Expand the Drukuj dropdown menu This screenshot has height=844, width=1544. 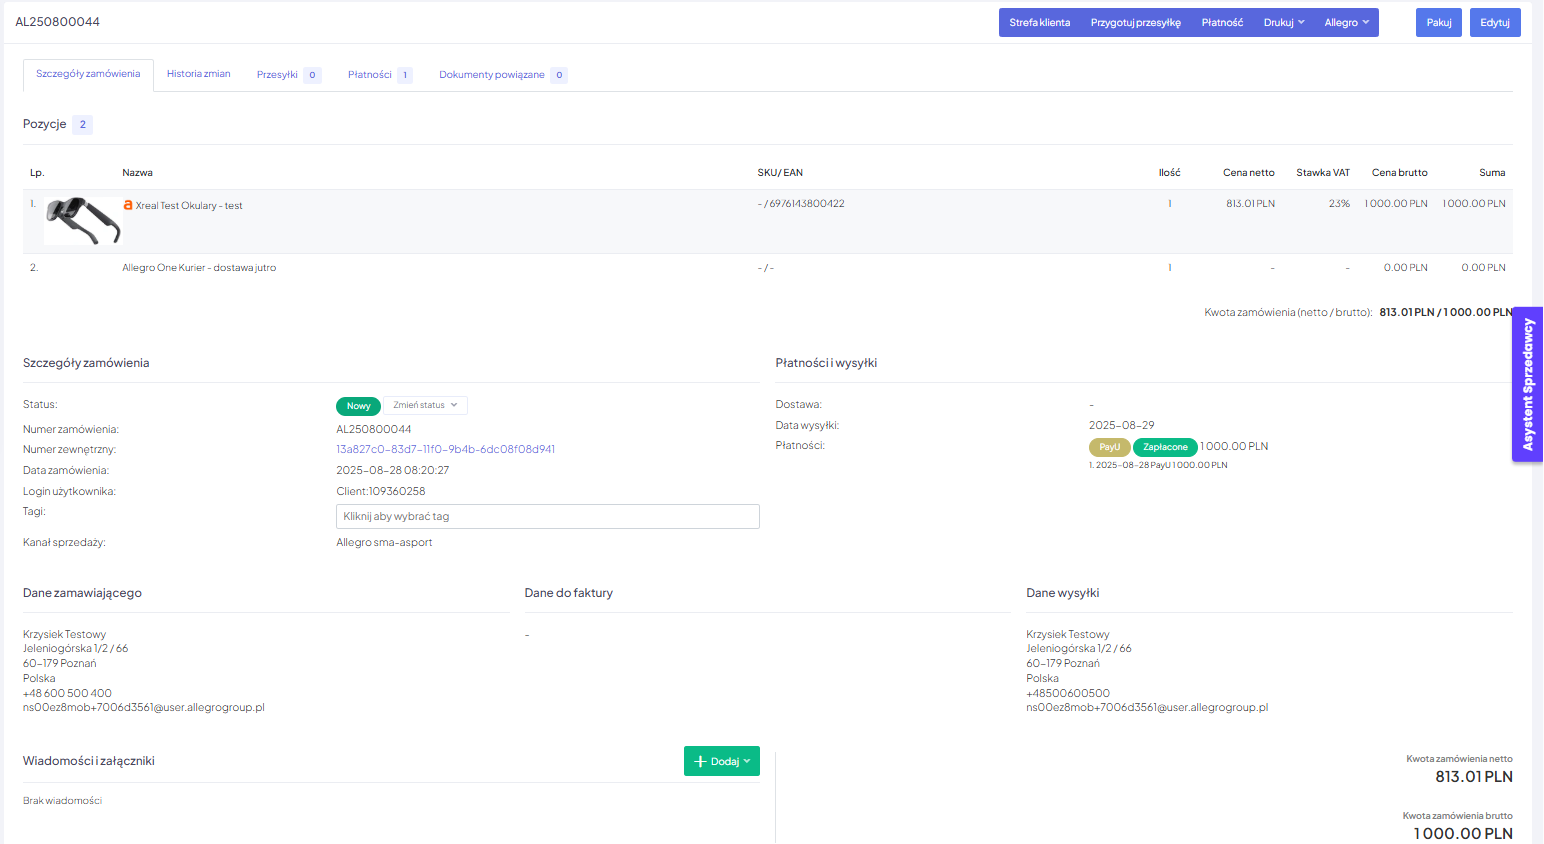[1283, 23]
